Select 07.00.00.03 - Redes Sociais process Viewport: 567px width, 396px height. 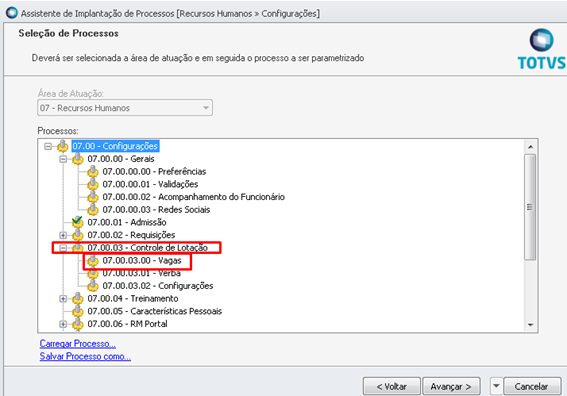[x=156, y=209]
